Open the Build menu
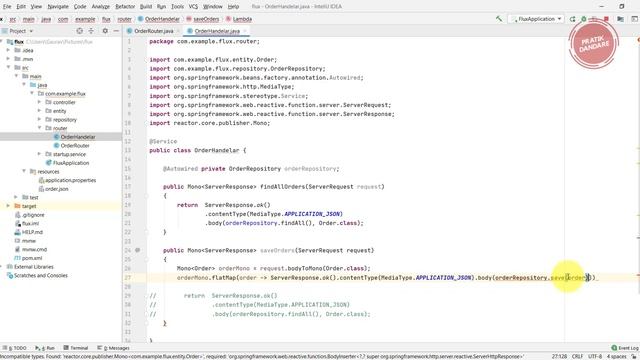Screen dimensions: 640x360 point(146,7)
